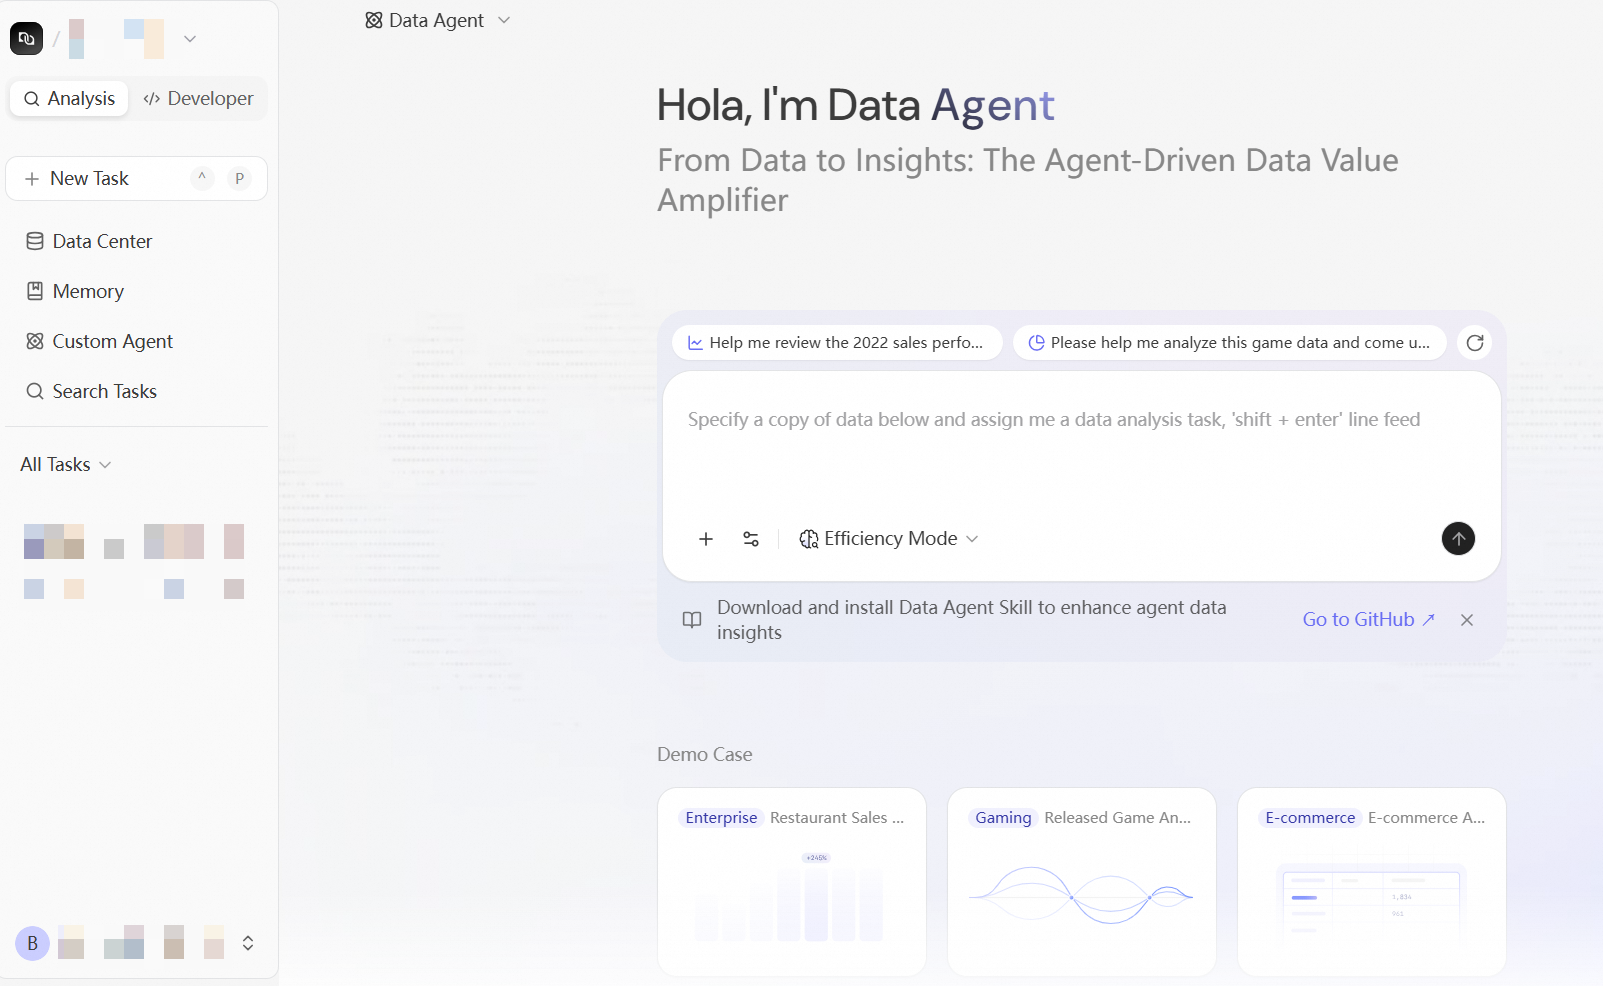Viewport: 1603px width, 986px height.
Task: Choose the 2022 sales performance review suggestion
Action: (x=837, y=342)
